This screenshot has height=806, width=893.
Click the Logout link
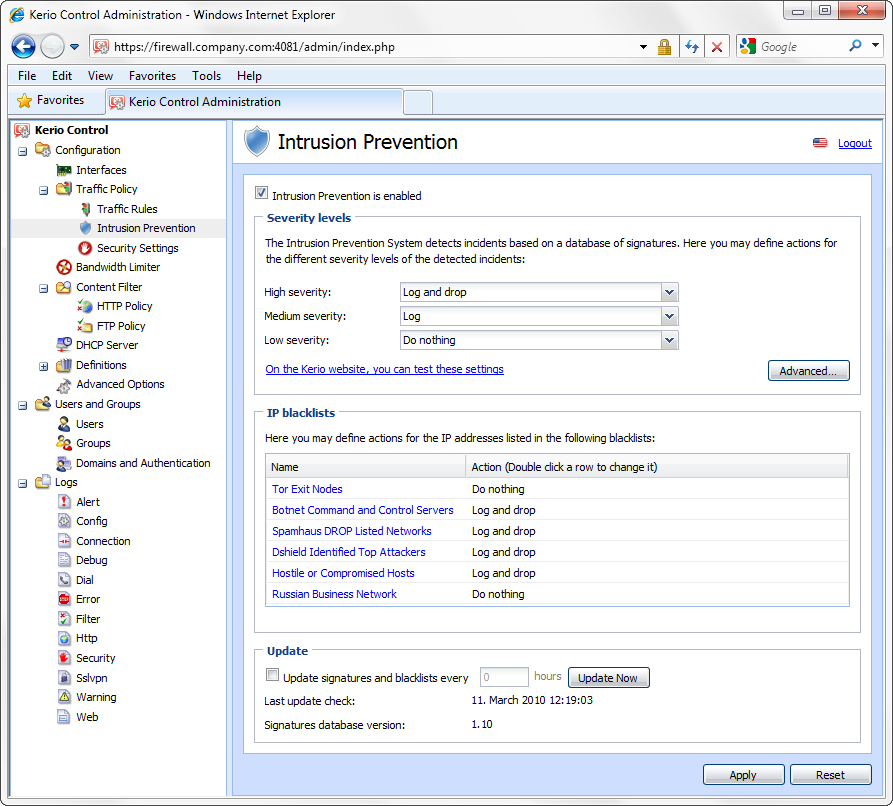[854, 143]
